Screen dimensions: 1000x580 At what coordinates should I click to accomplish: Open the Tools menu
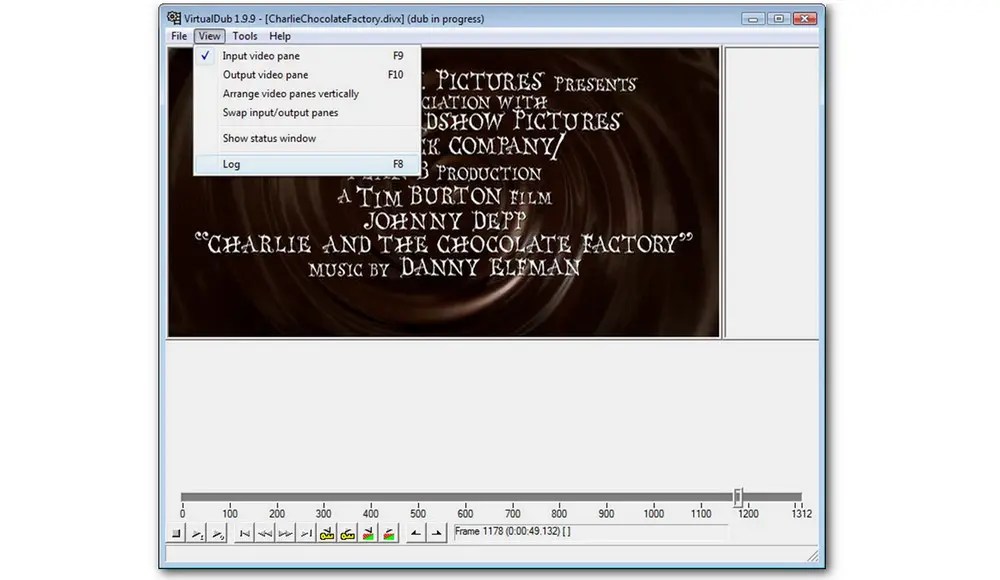pos(245,35)
